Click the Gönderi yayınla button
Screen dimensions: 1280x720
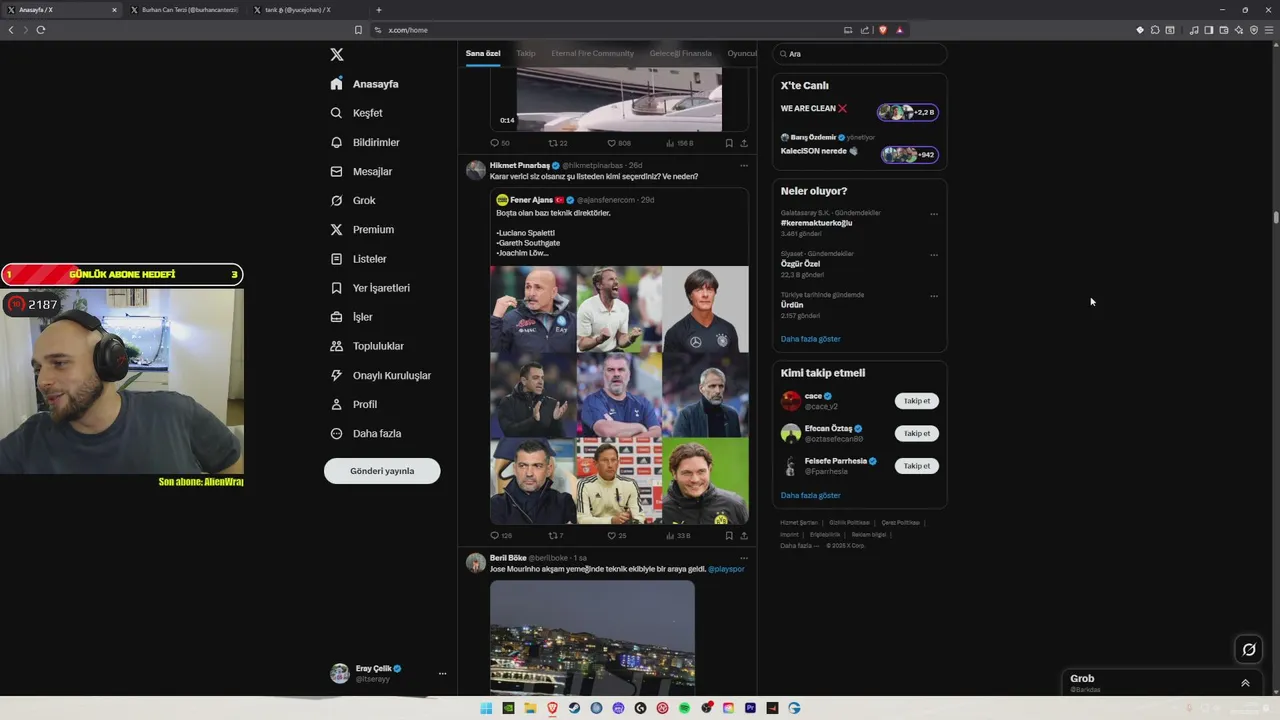pos(382,471)
